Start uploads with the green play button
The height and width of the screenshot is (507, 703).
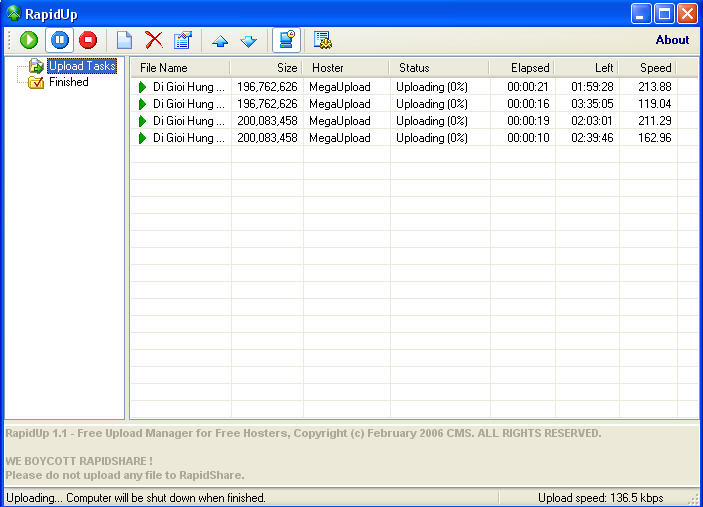(29, 40)
